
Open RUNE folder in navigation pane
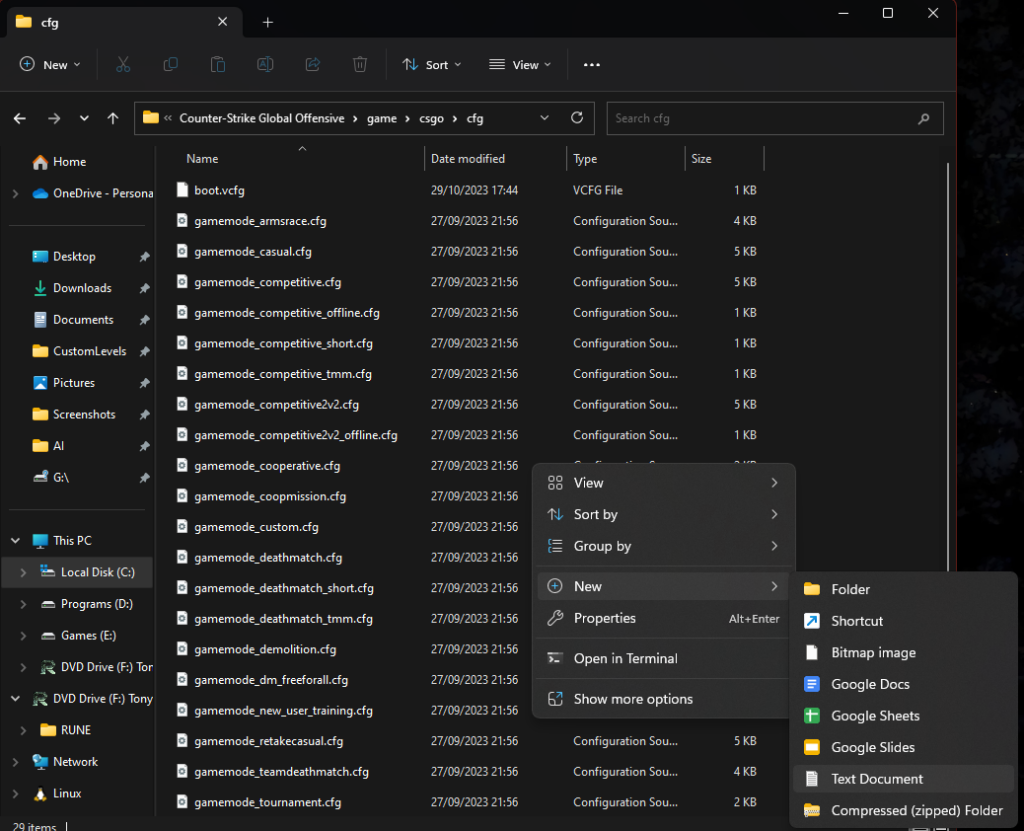point(76,730)
